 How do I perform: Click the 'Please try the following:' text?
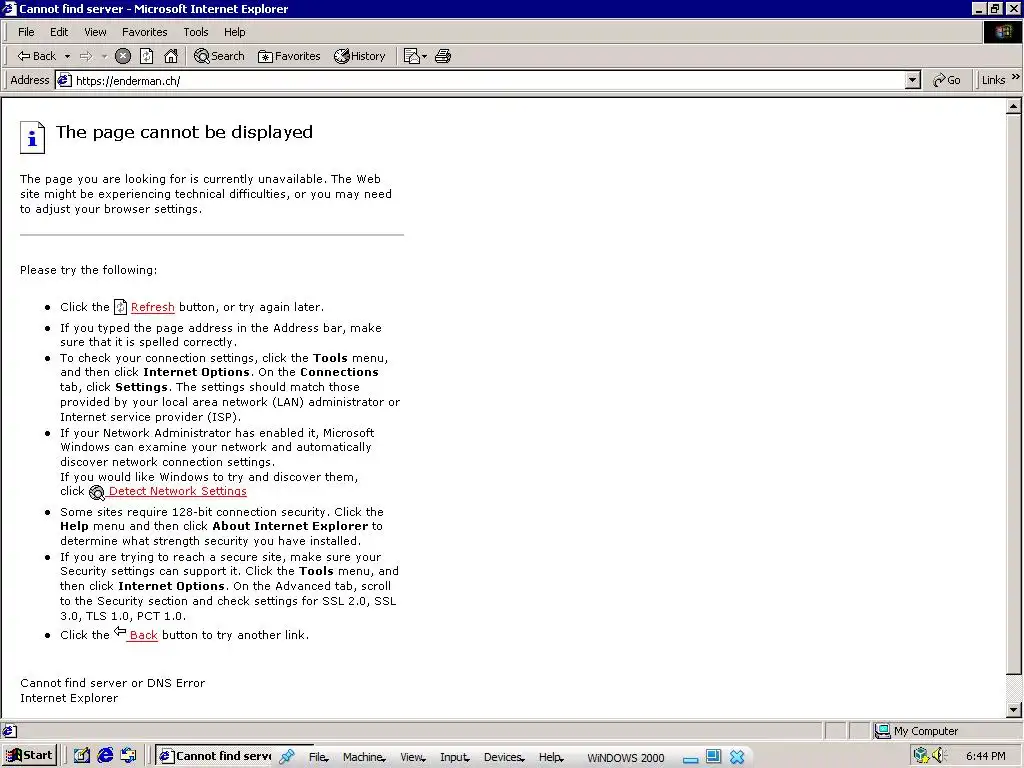click(88, 270)
